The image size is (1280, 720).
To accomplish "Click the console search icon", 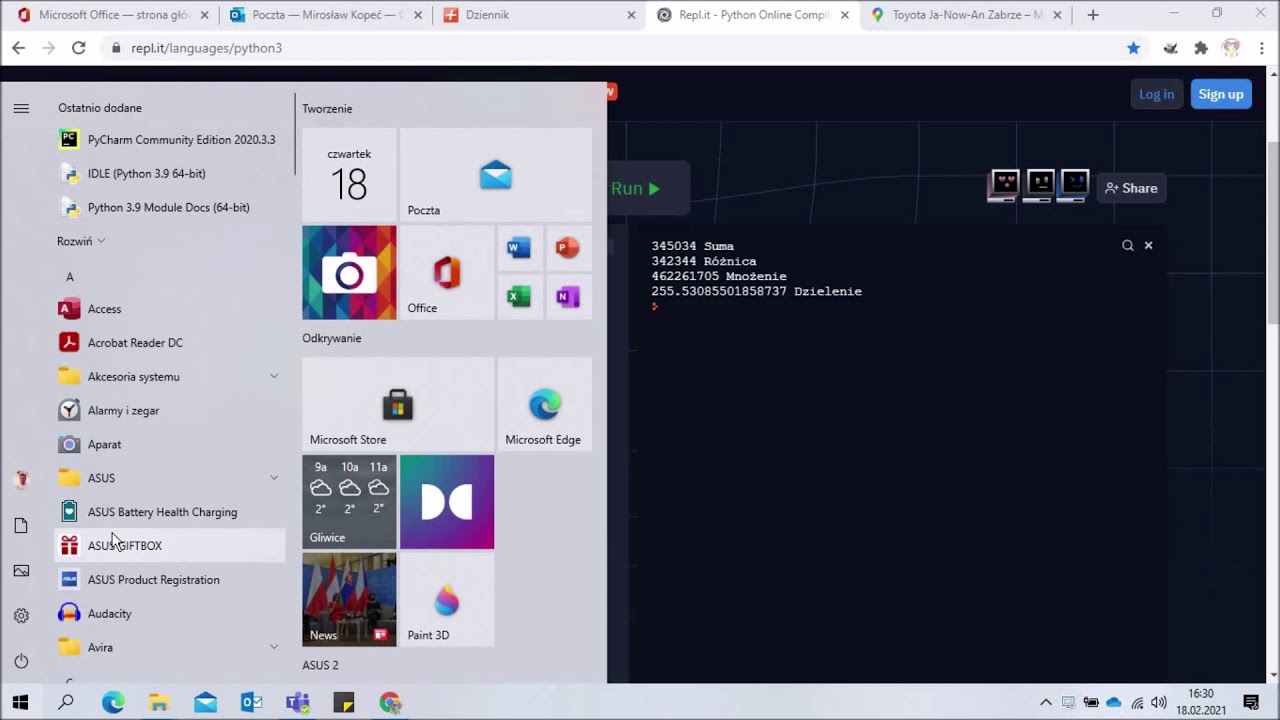I will click(1128, 245).
